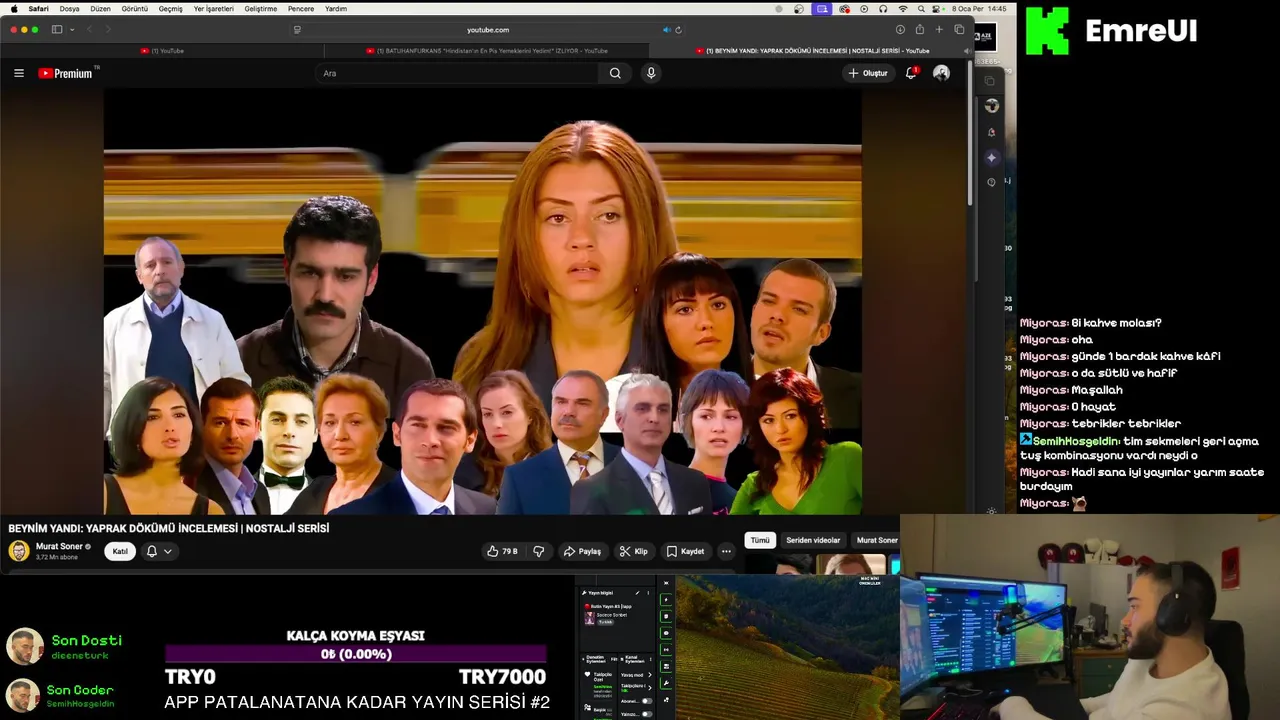
Task: Click the 'Abonel…' toggle switch in stream panel
Action: tap(647, 701)
